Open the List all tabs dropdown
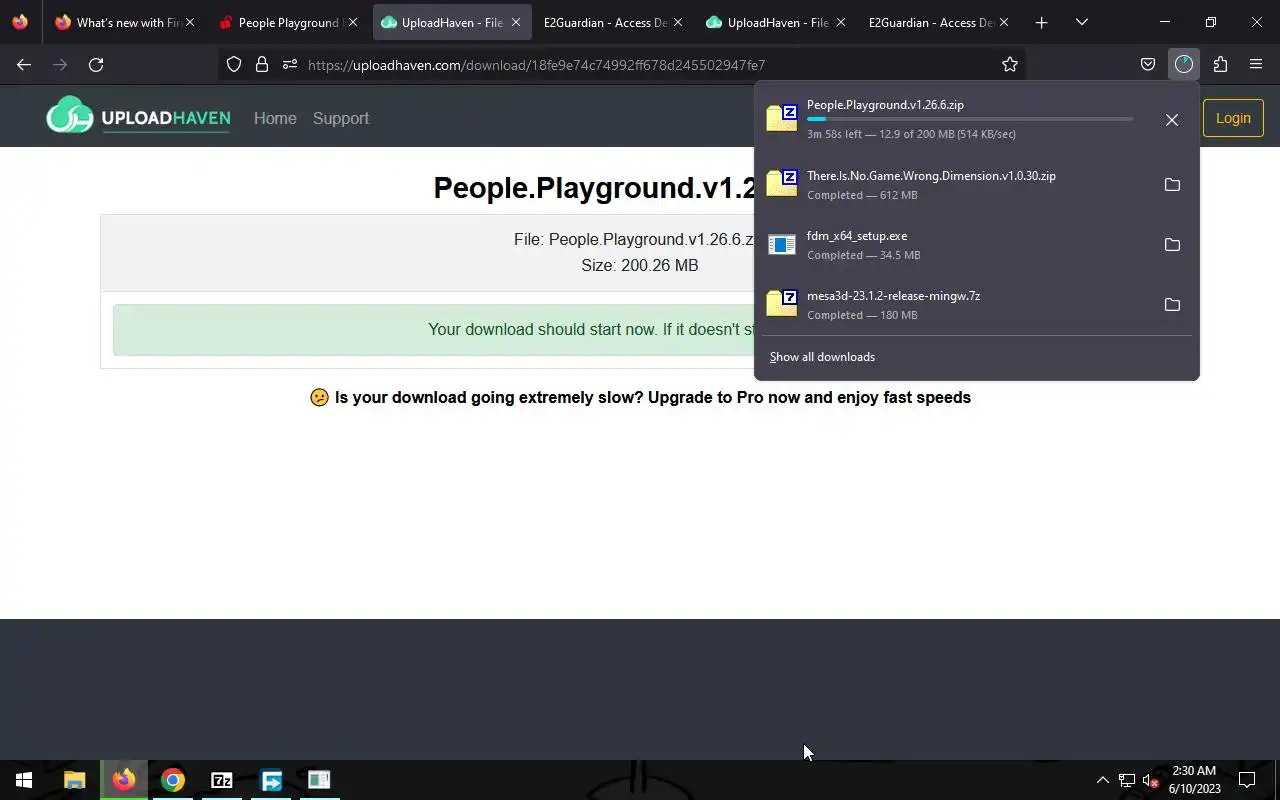This screenshot has width=1280, height=800. pos(1082,22)
